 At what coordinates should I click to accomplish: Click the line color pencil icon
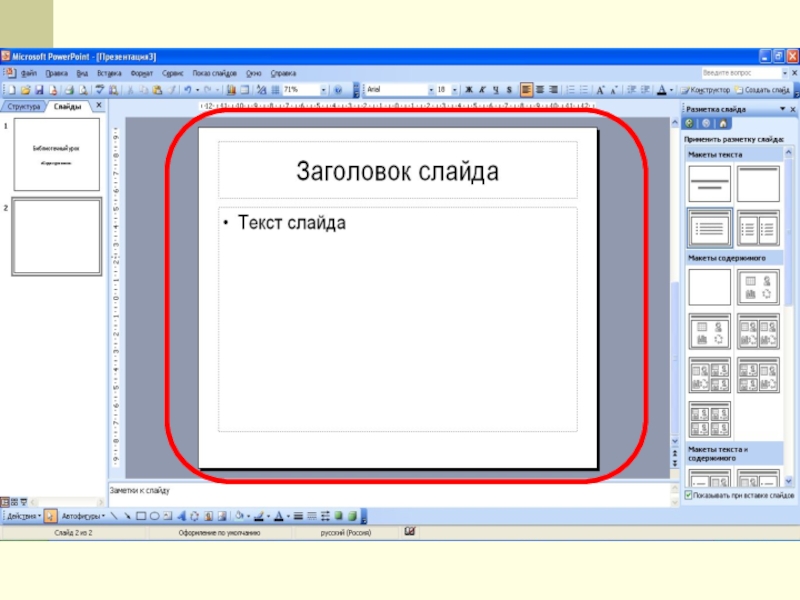tap(259, 516)
